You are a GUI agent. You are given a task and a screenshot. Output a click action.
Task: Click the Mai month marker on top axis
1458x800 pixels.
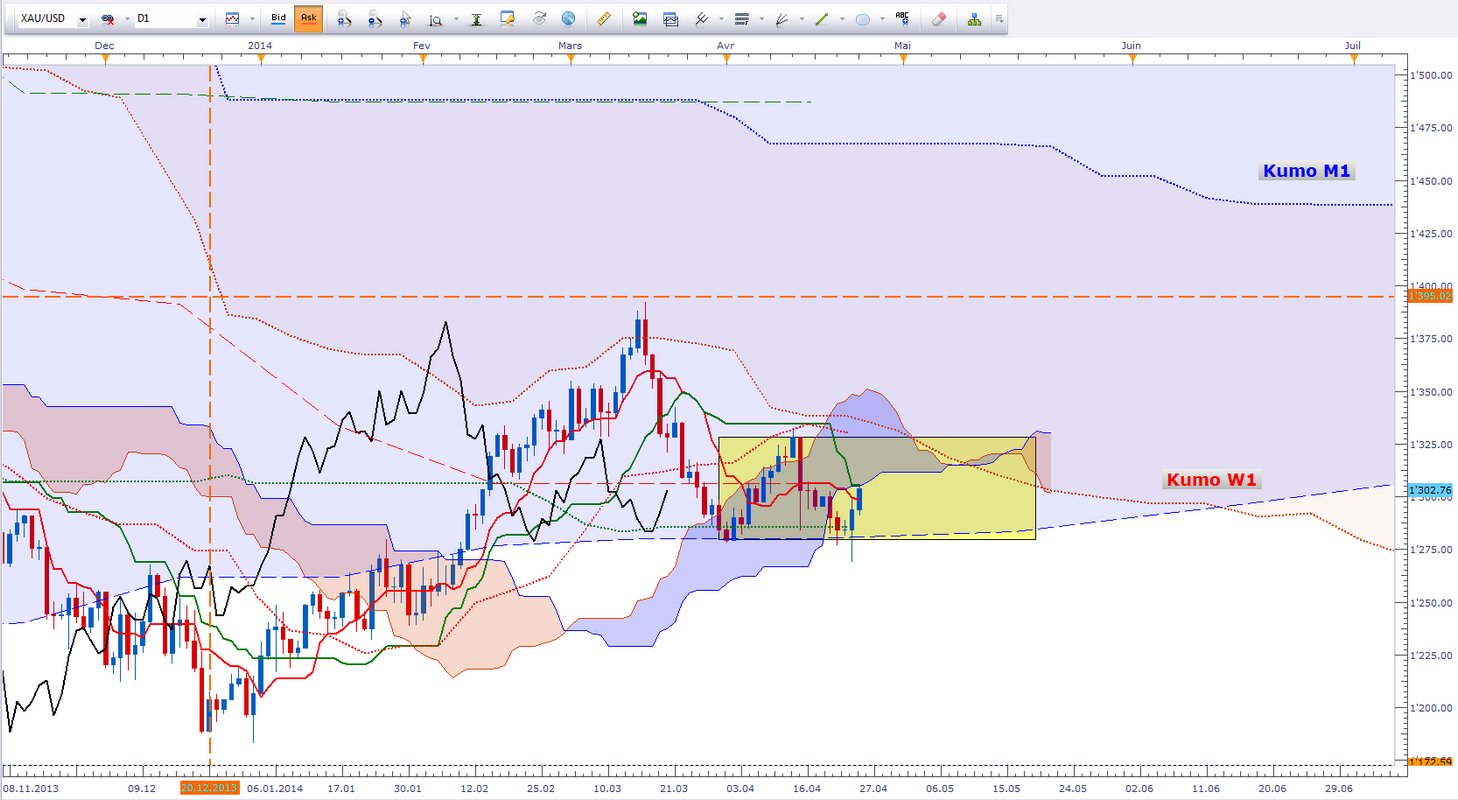coord(903,45)
